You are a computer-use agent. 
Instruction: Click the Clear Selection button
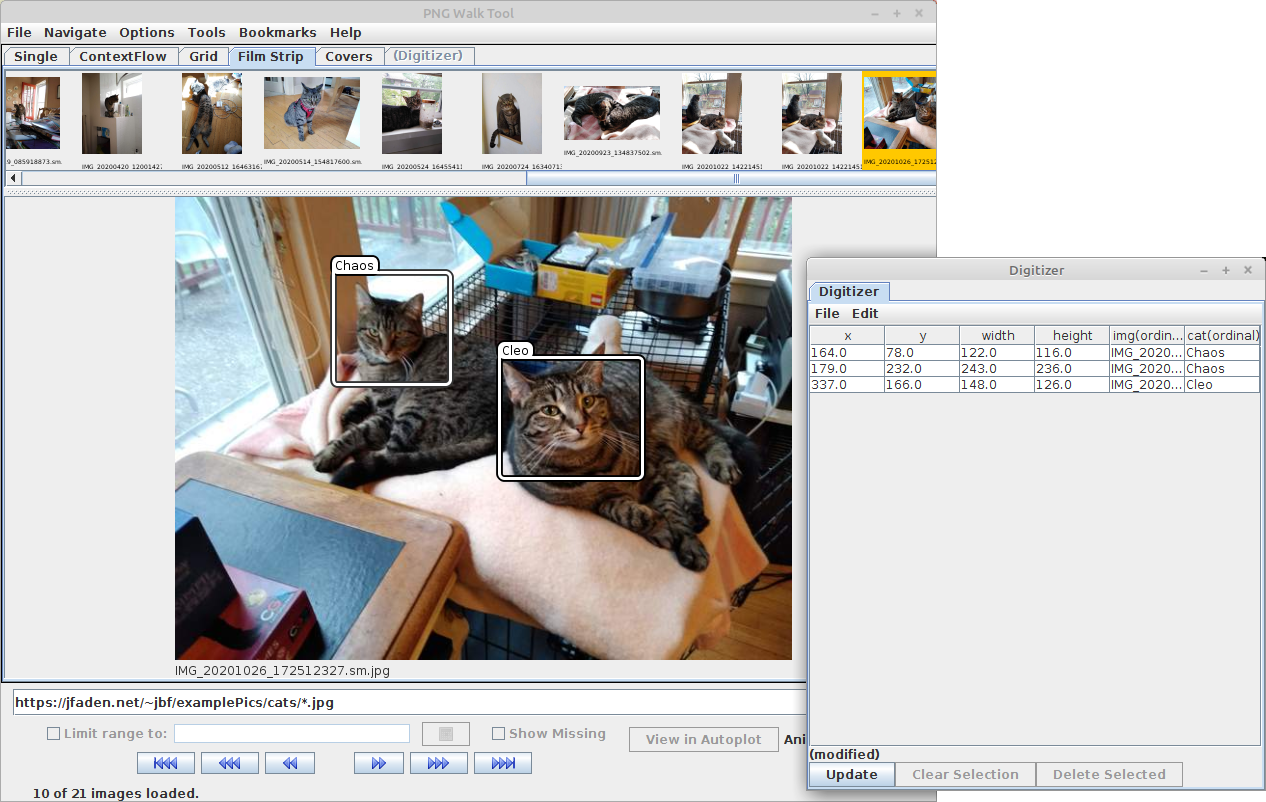[x=965, y=775]
